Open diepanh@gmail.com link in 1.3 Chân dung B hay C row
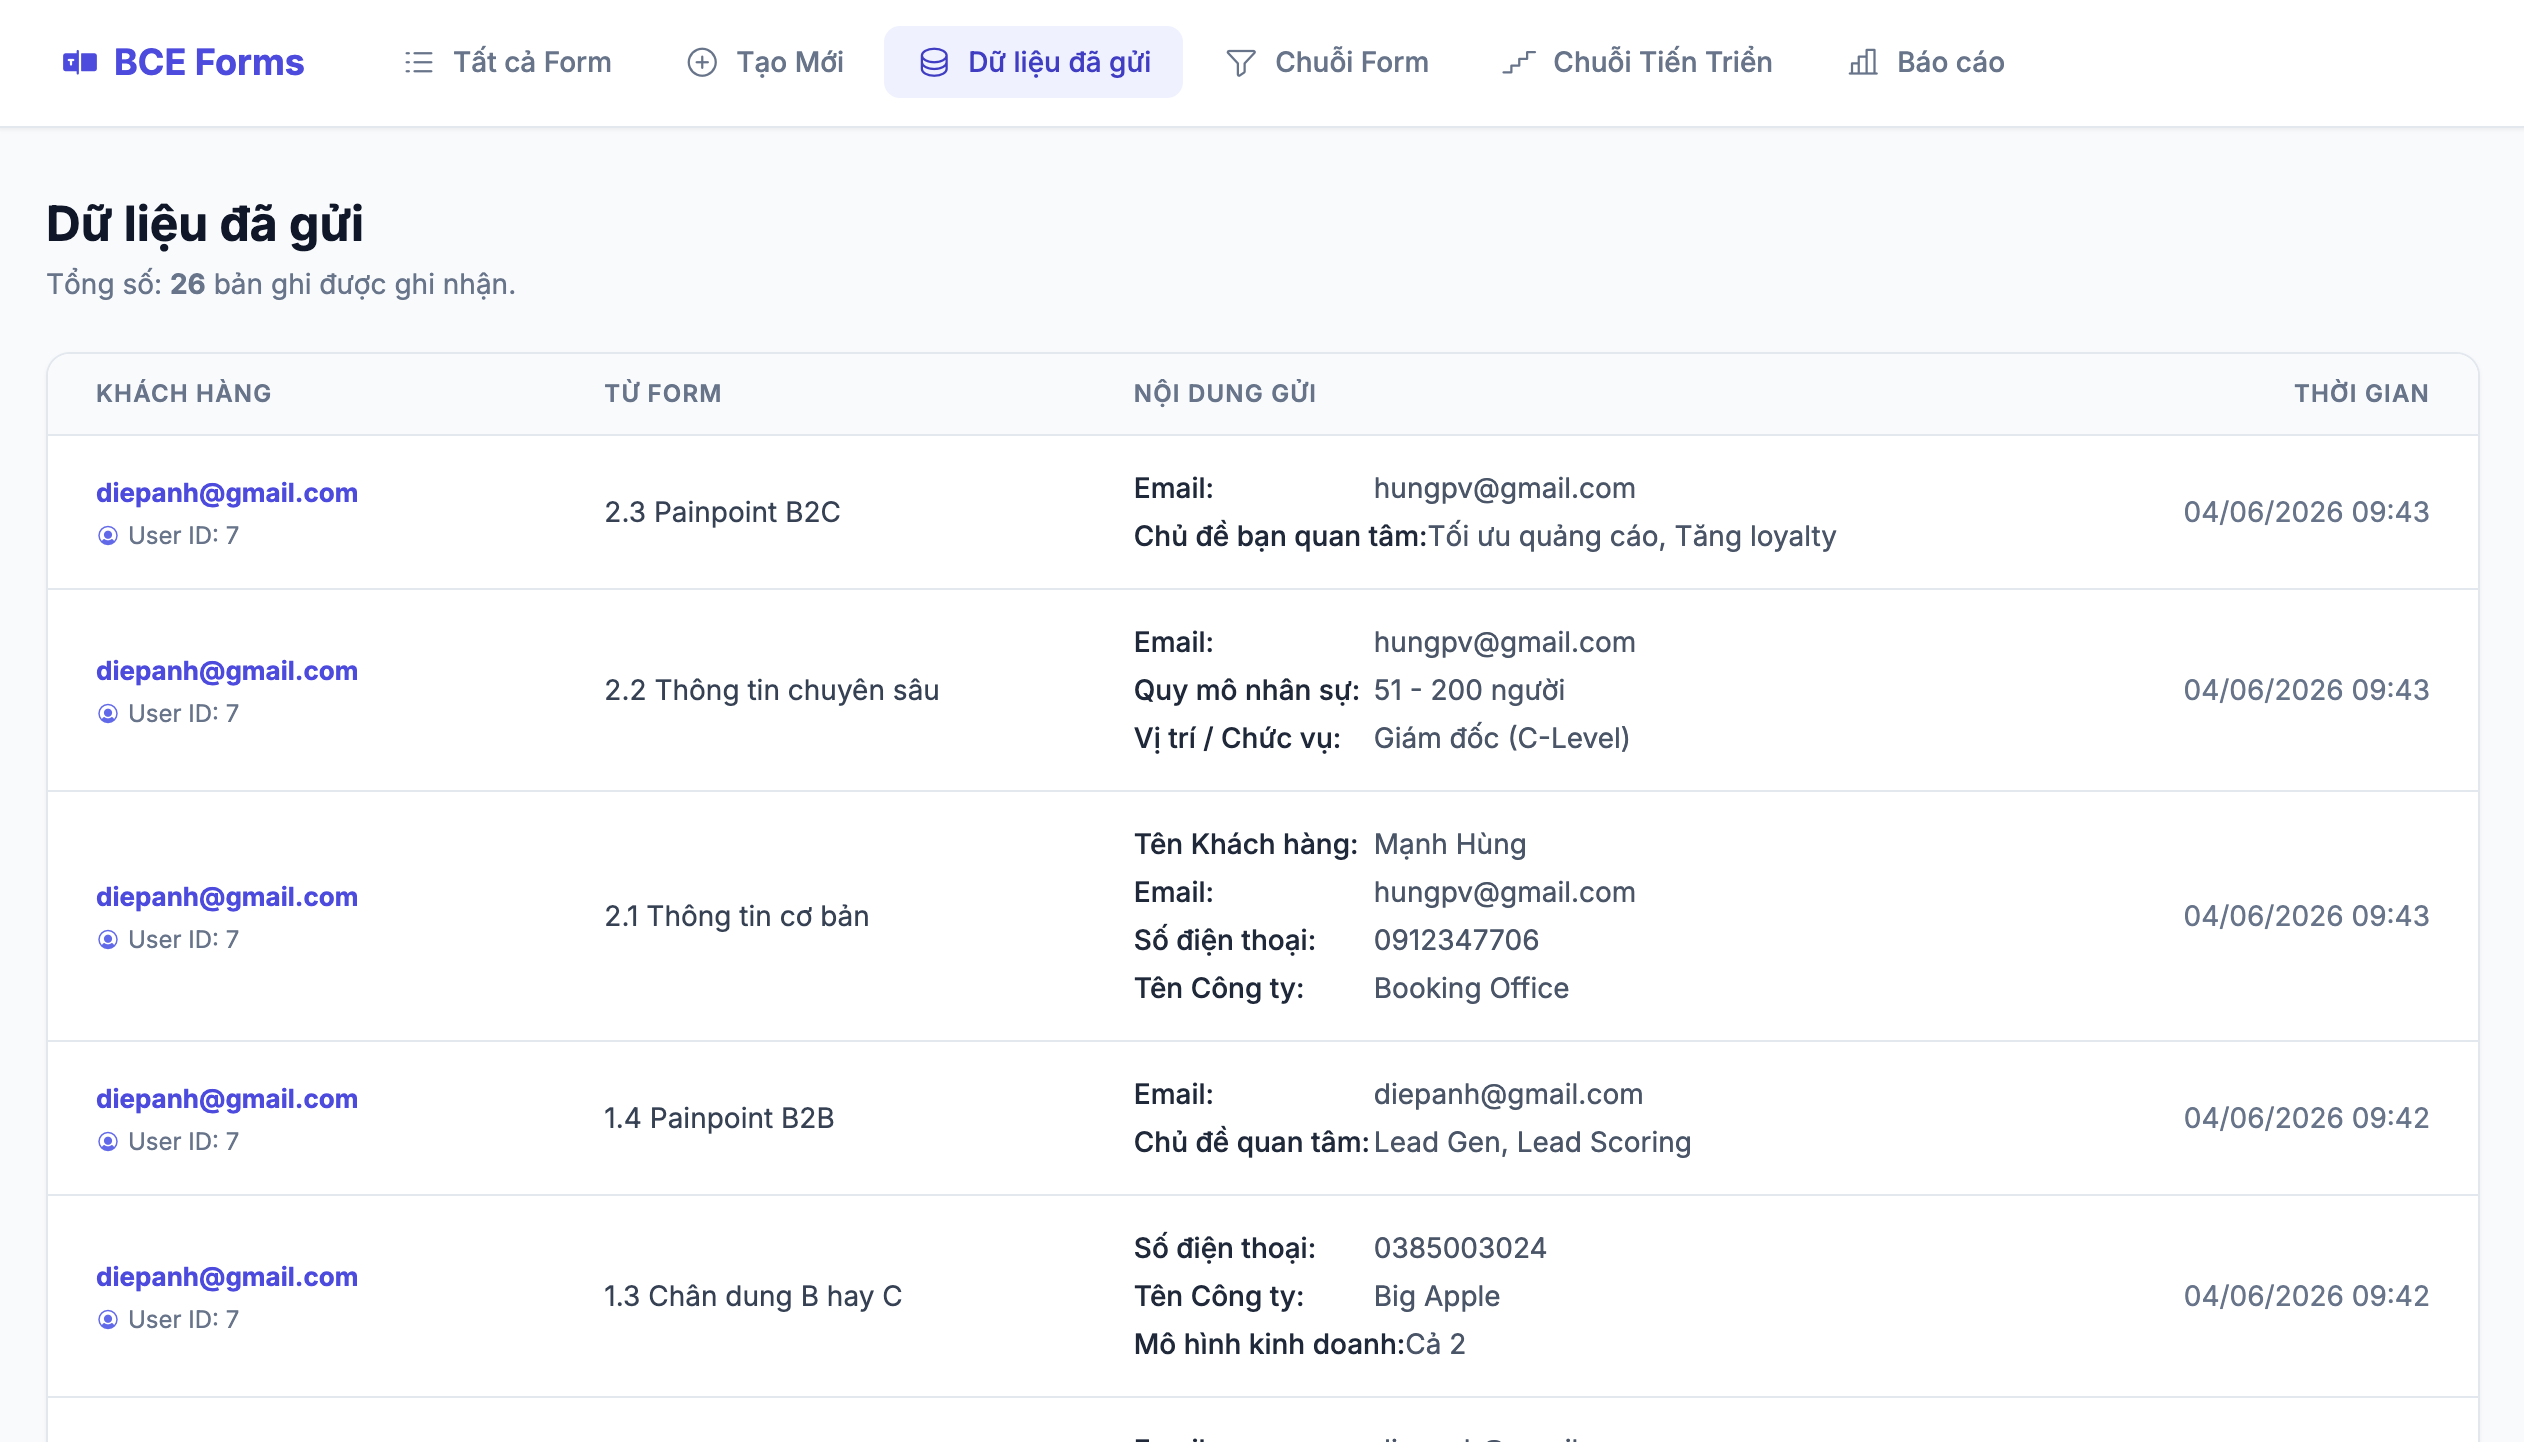2524x1442 pixels. [x=227, y=1277]
